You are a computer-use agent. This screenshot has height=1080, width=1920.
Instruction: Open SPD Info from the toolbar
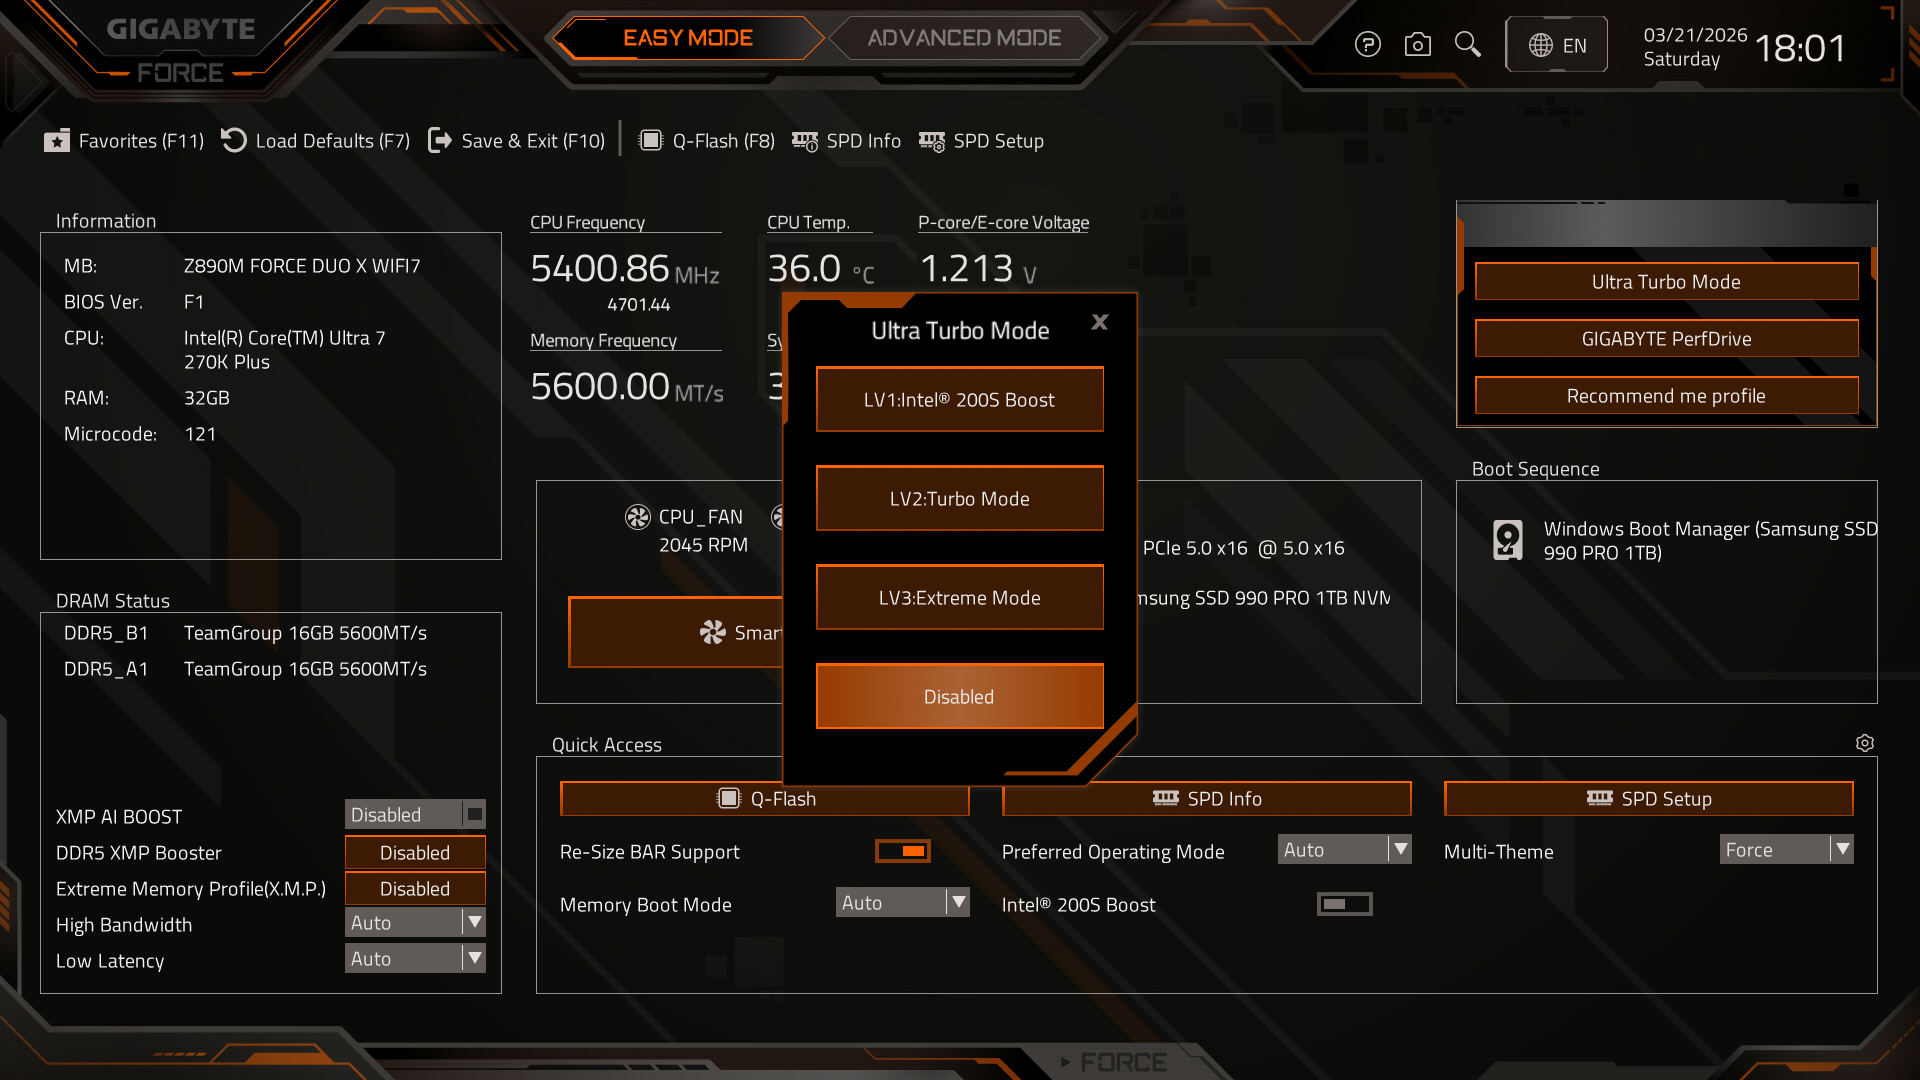pos(846,141)
